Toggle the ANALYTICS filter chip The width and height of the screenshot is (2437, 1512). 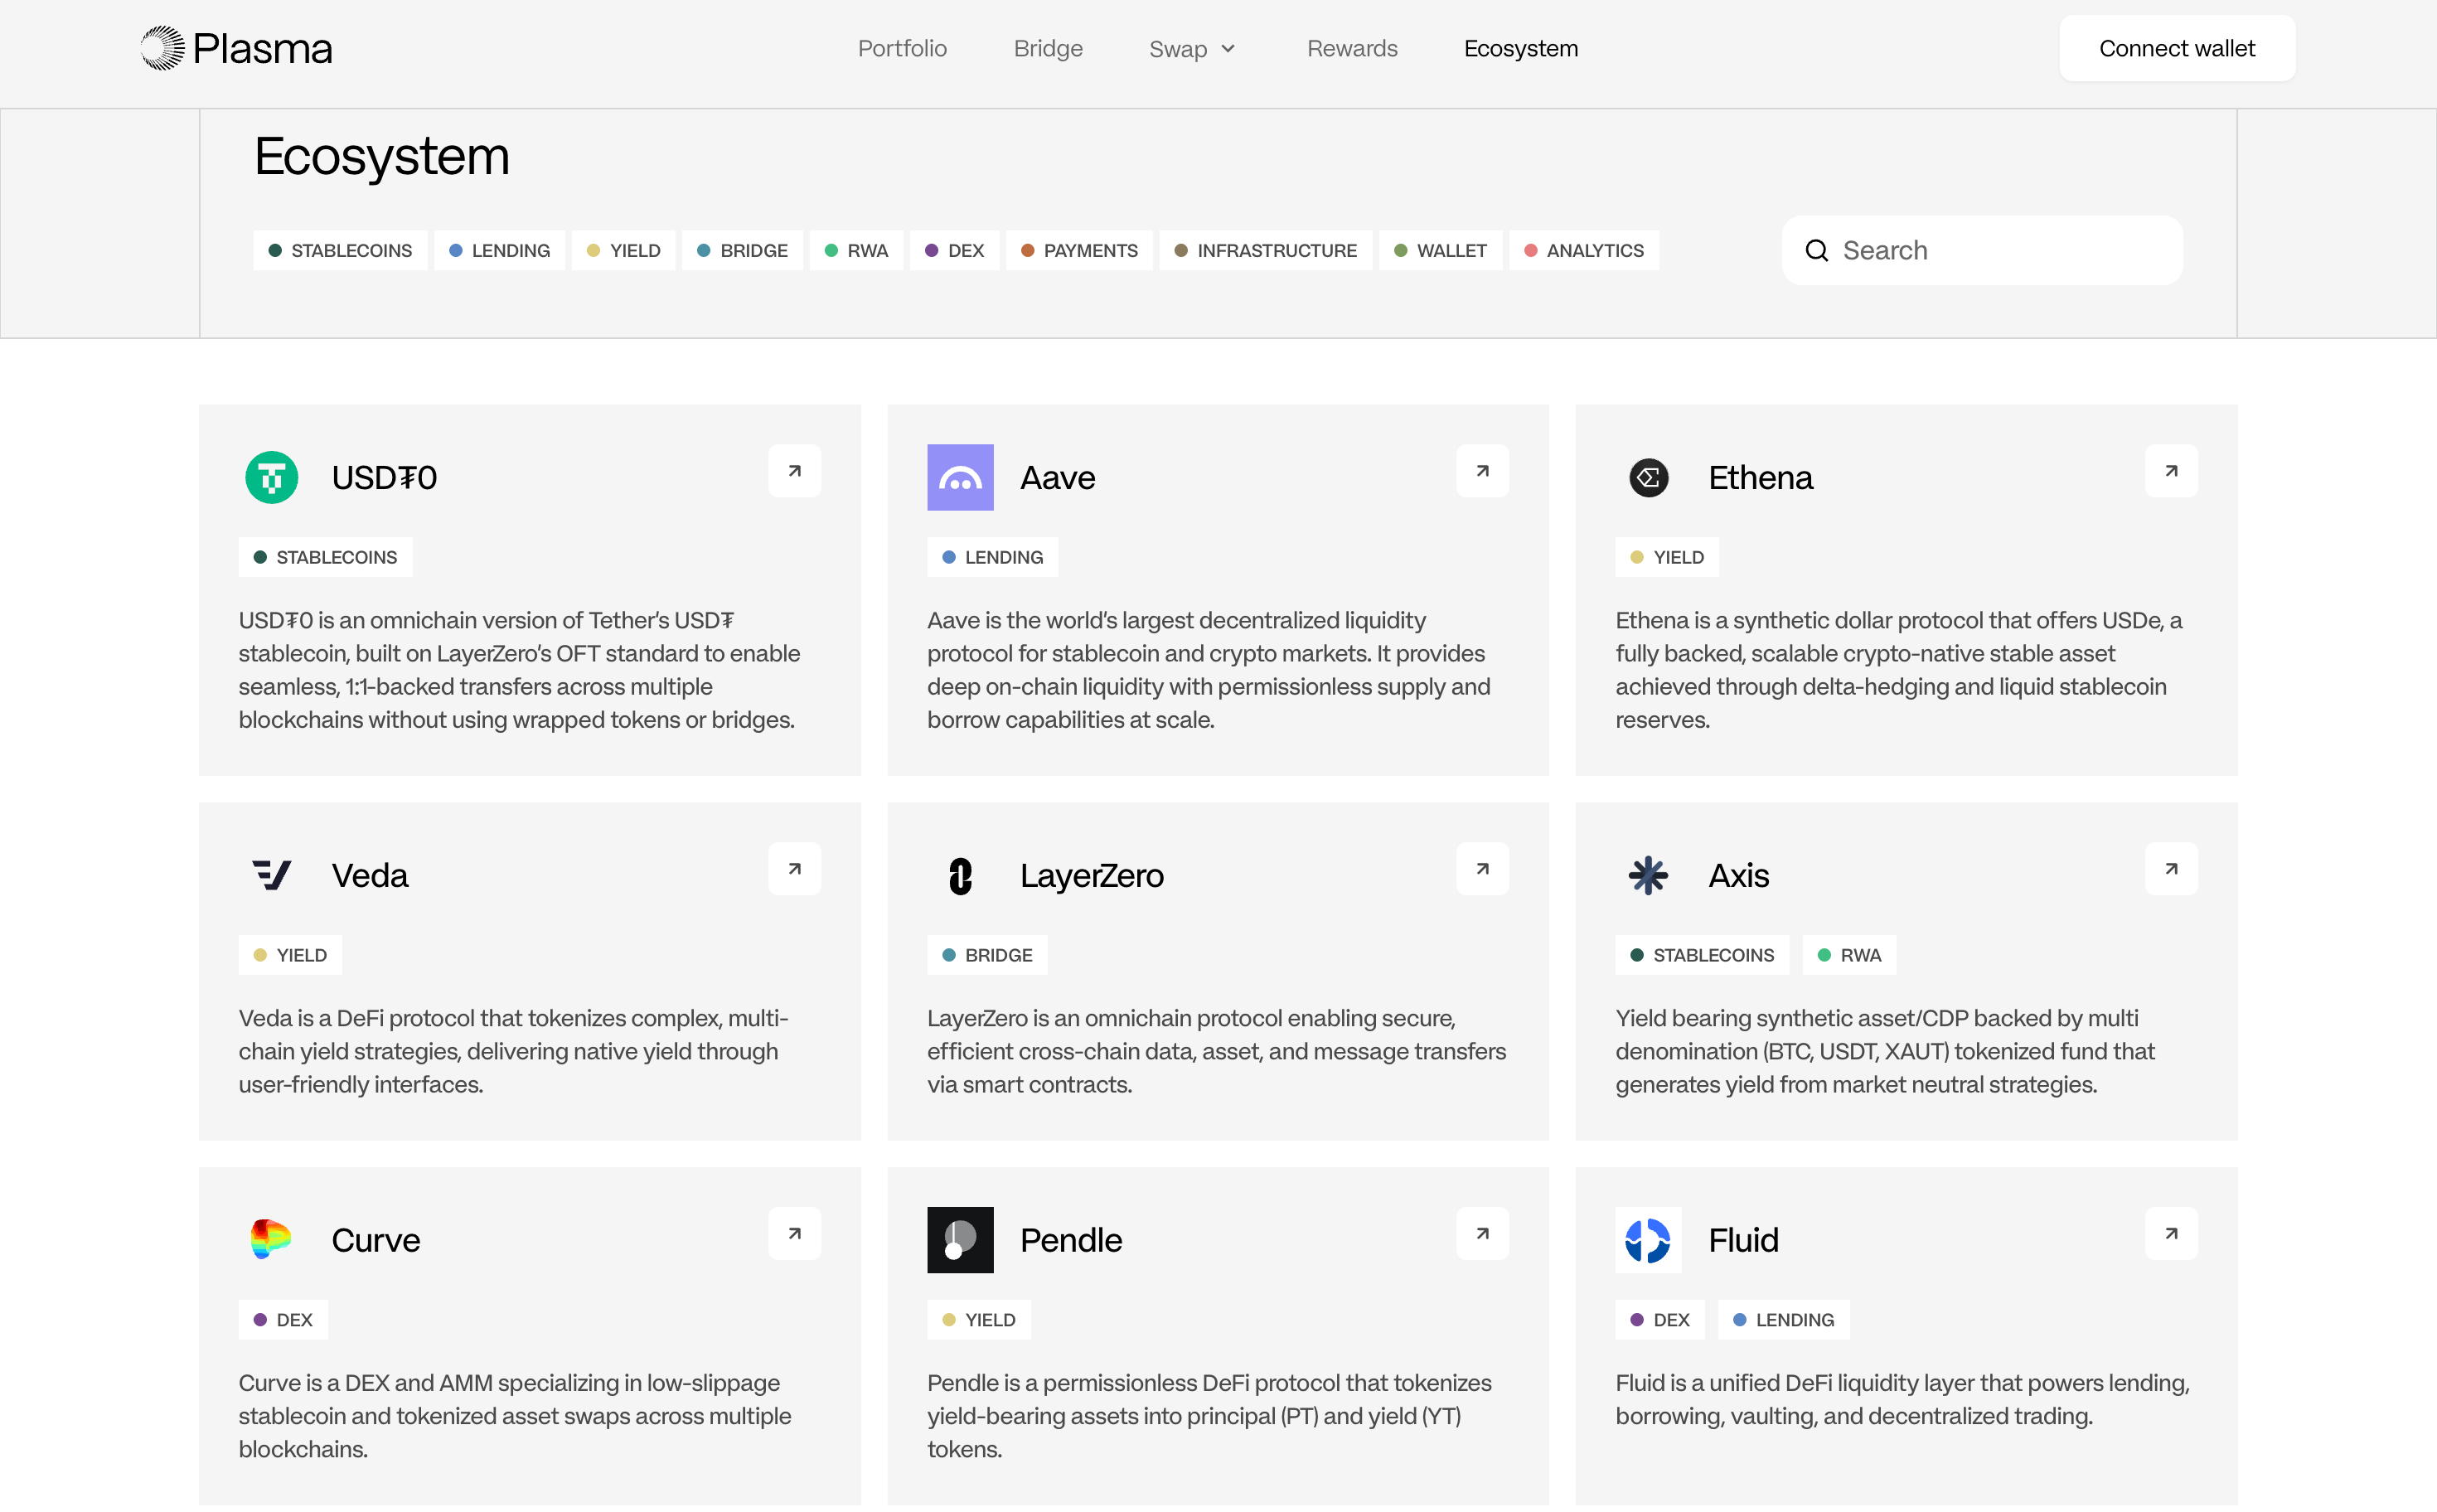pyautogui.click(x=1583, y=250)
